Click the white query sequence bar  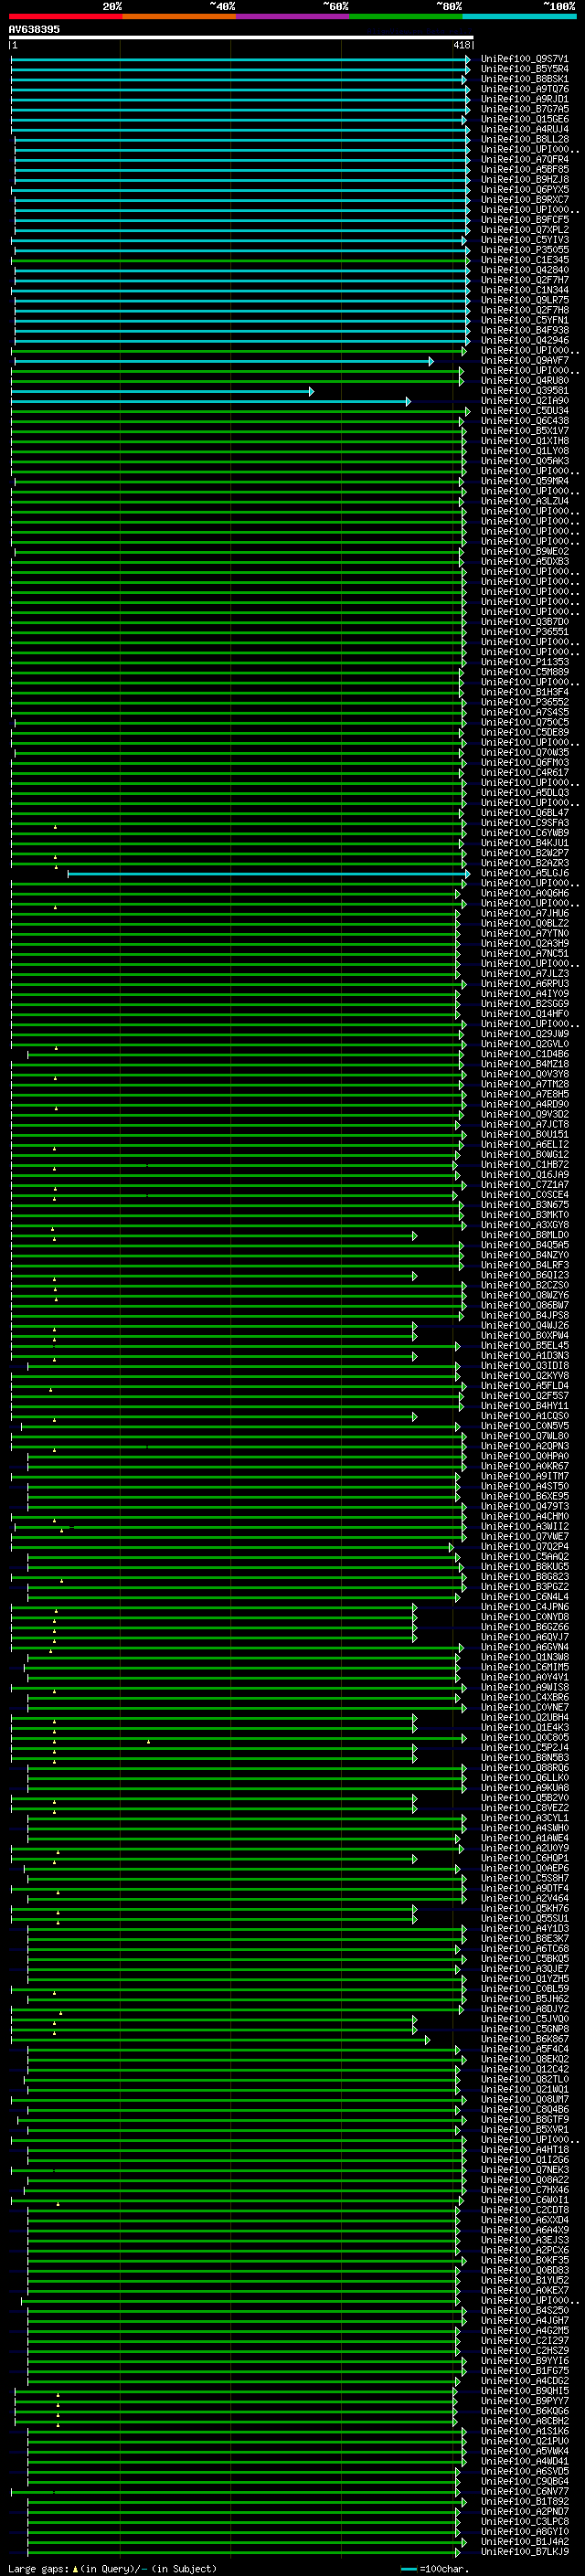241,37
